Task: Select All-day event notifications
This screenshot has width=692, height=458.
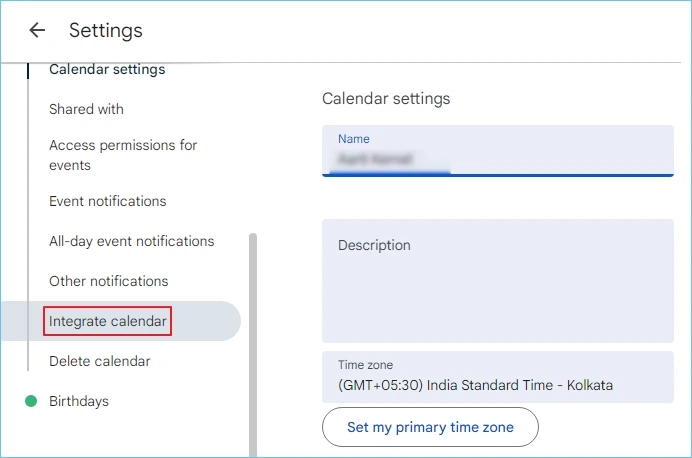Action: 131,241
